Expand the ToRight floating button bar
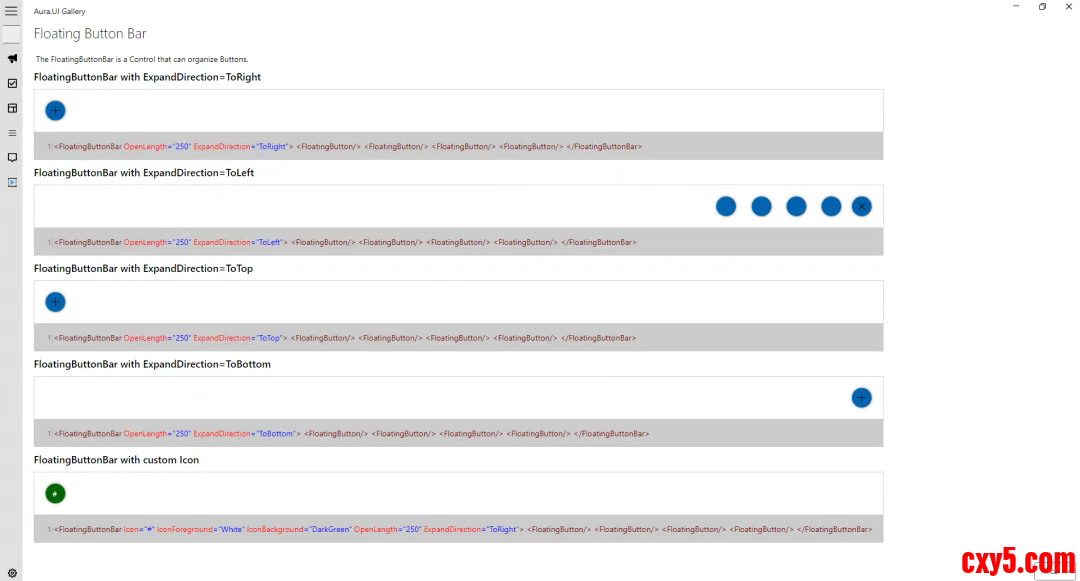The height and width of the screenshot is (581, 1080). click(56, 111)
